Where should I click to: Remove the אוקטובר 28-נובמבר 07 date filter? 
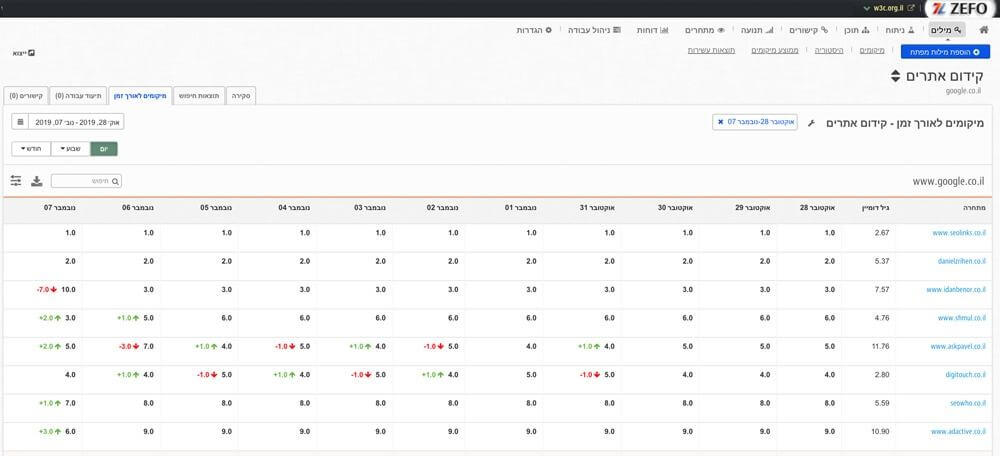coord(721,122)
